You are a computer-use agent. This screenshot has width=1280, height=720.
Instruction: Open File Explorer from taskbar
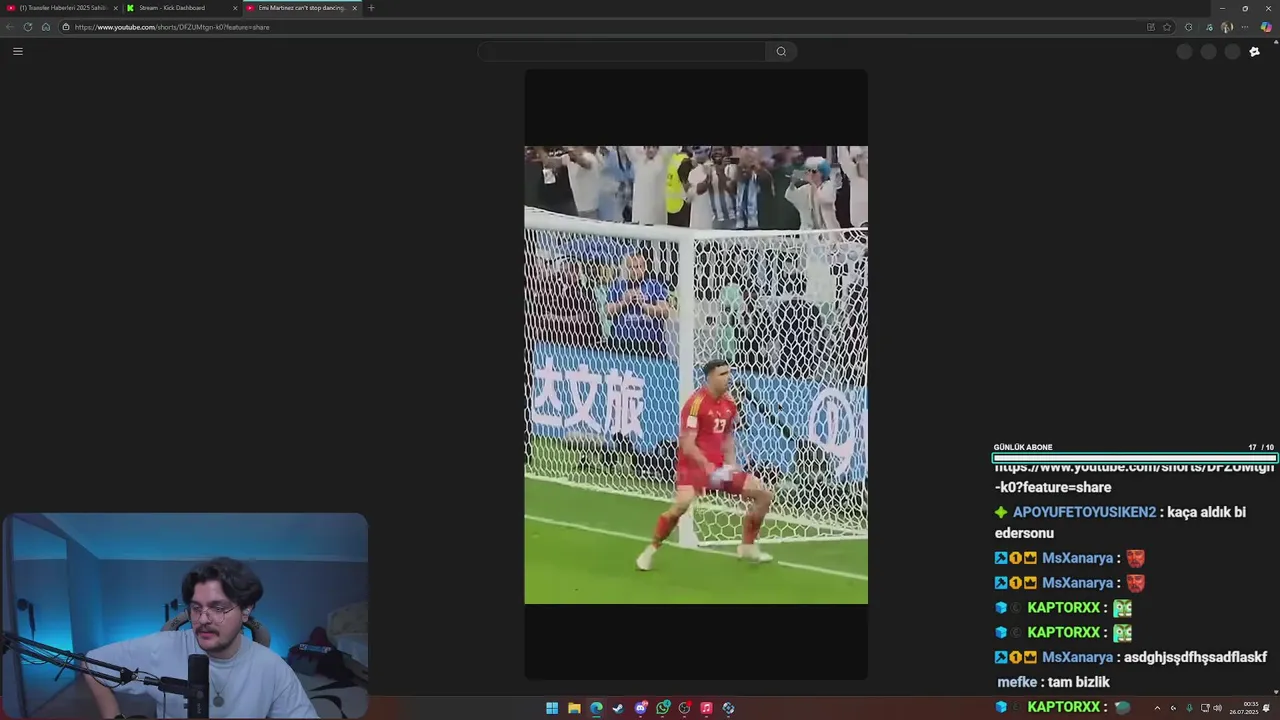574,708
